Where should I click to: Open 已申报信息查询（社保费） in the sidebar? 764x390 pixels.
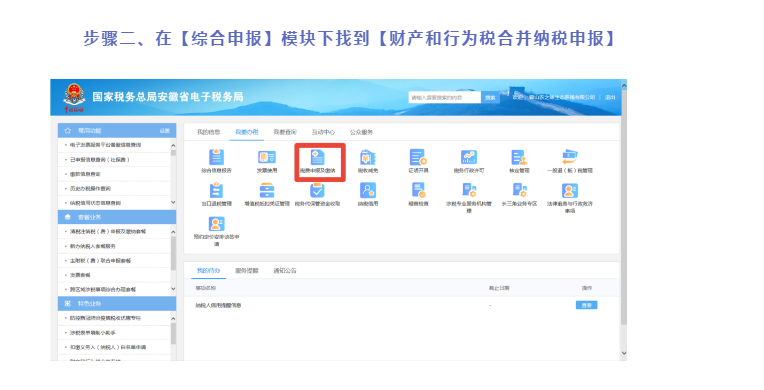pyautogui.click(x=99, y=159)
